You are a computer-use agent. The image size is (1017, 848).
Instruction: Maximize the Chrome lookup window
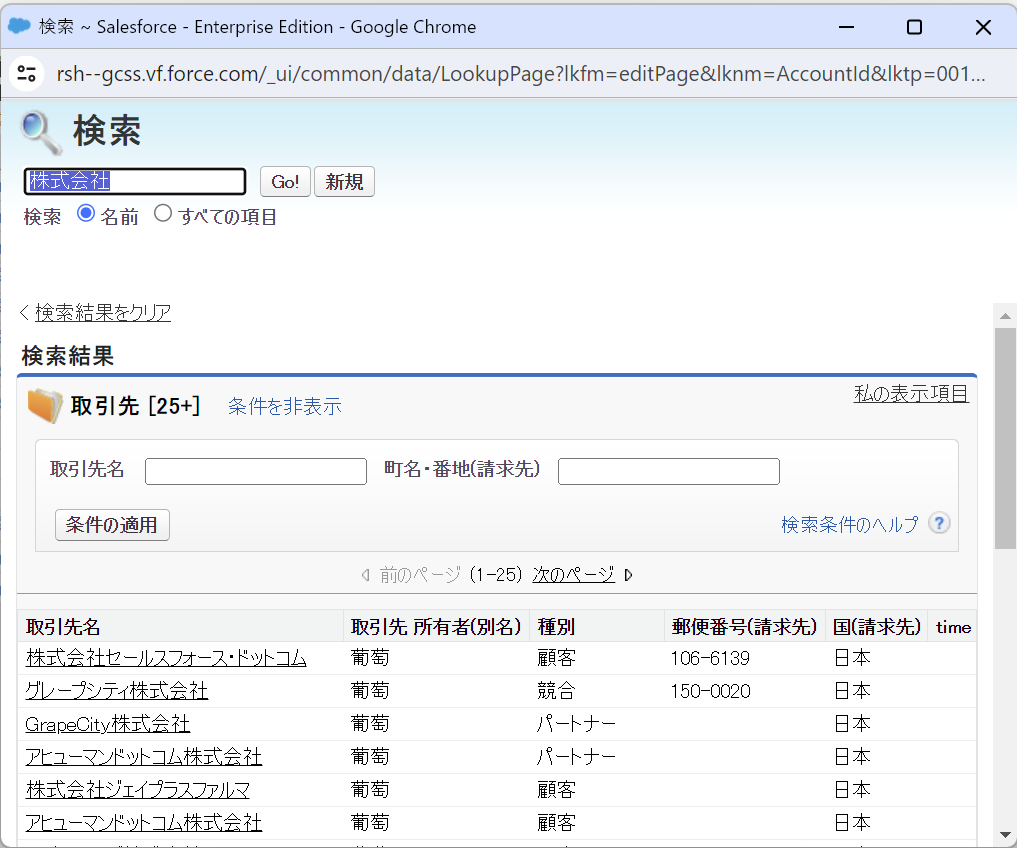tap(915, 27)
